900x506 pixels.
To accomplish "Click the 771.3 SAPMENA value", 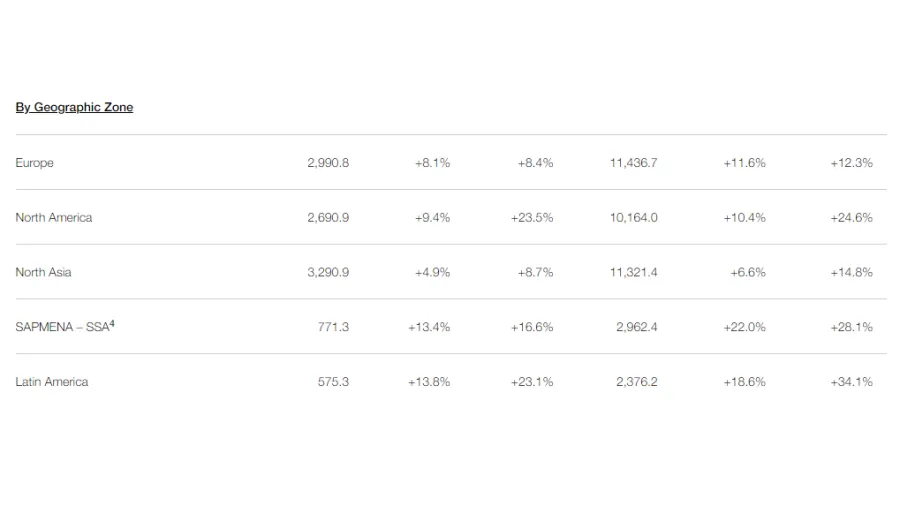I will [333, 327].
